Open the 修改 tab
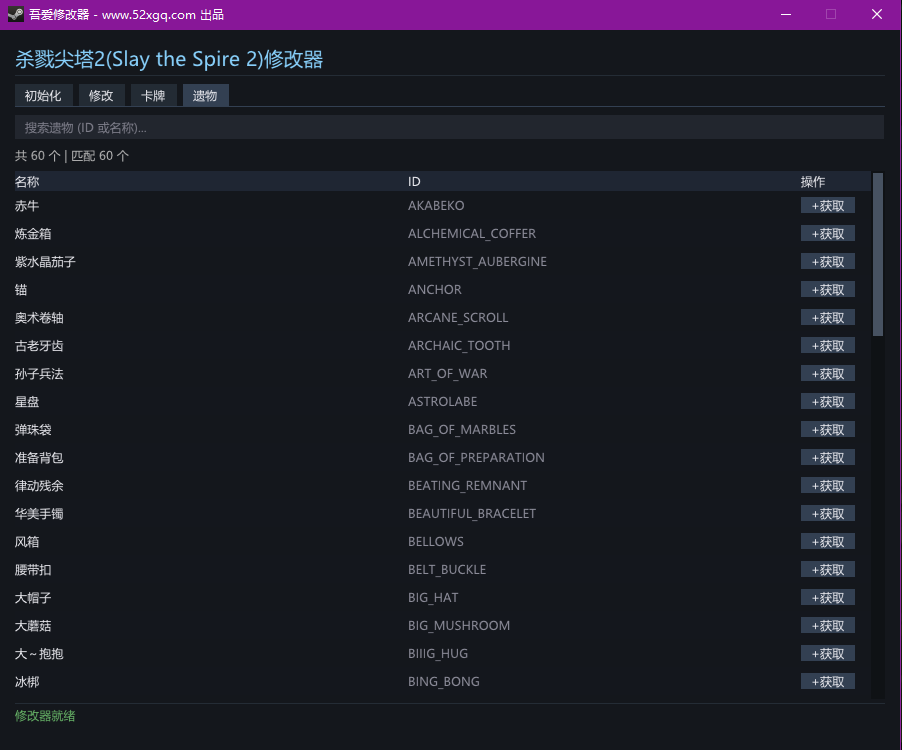 tap(101, 95)
